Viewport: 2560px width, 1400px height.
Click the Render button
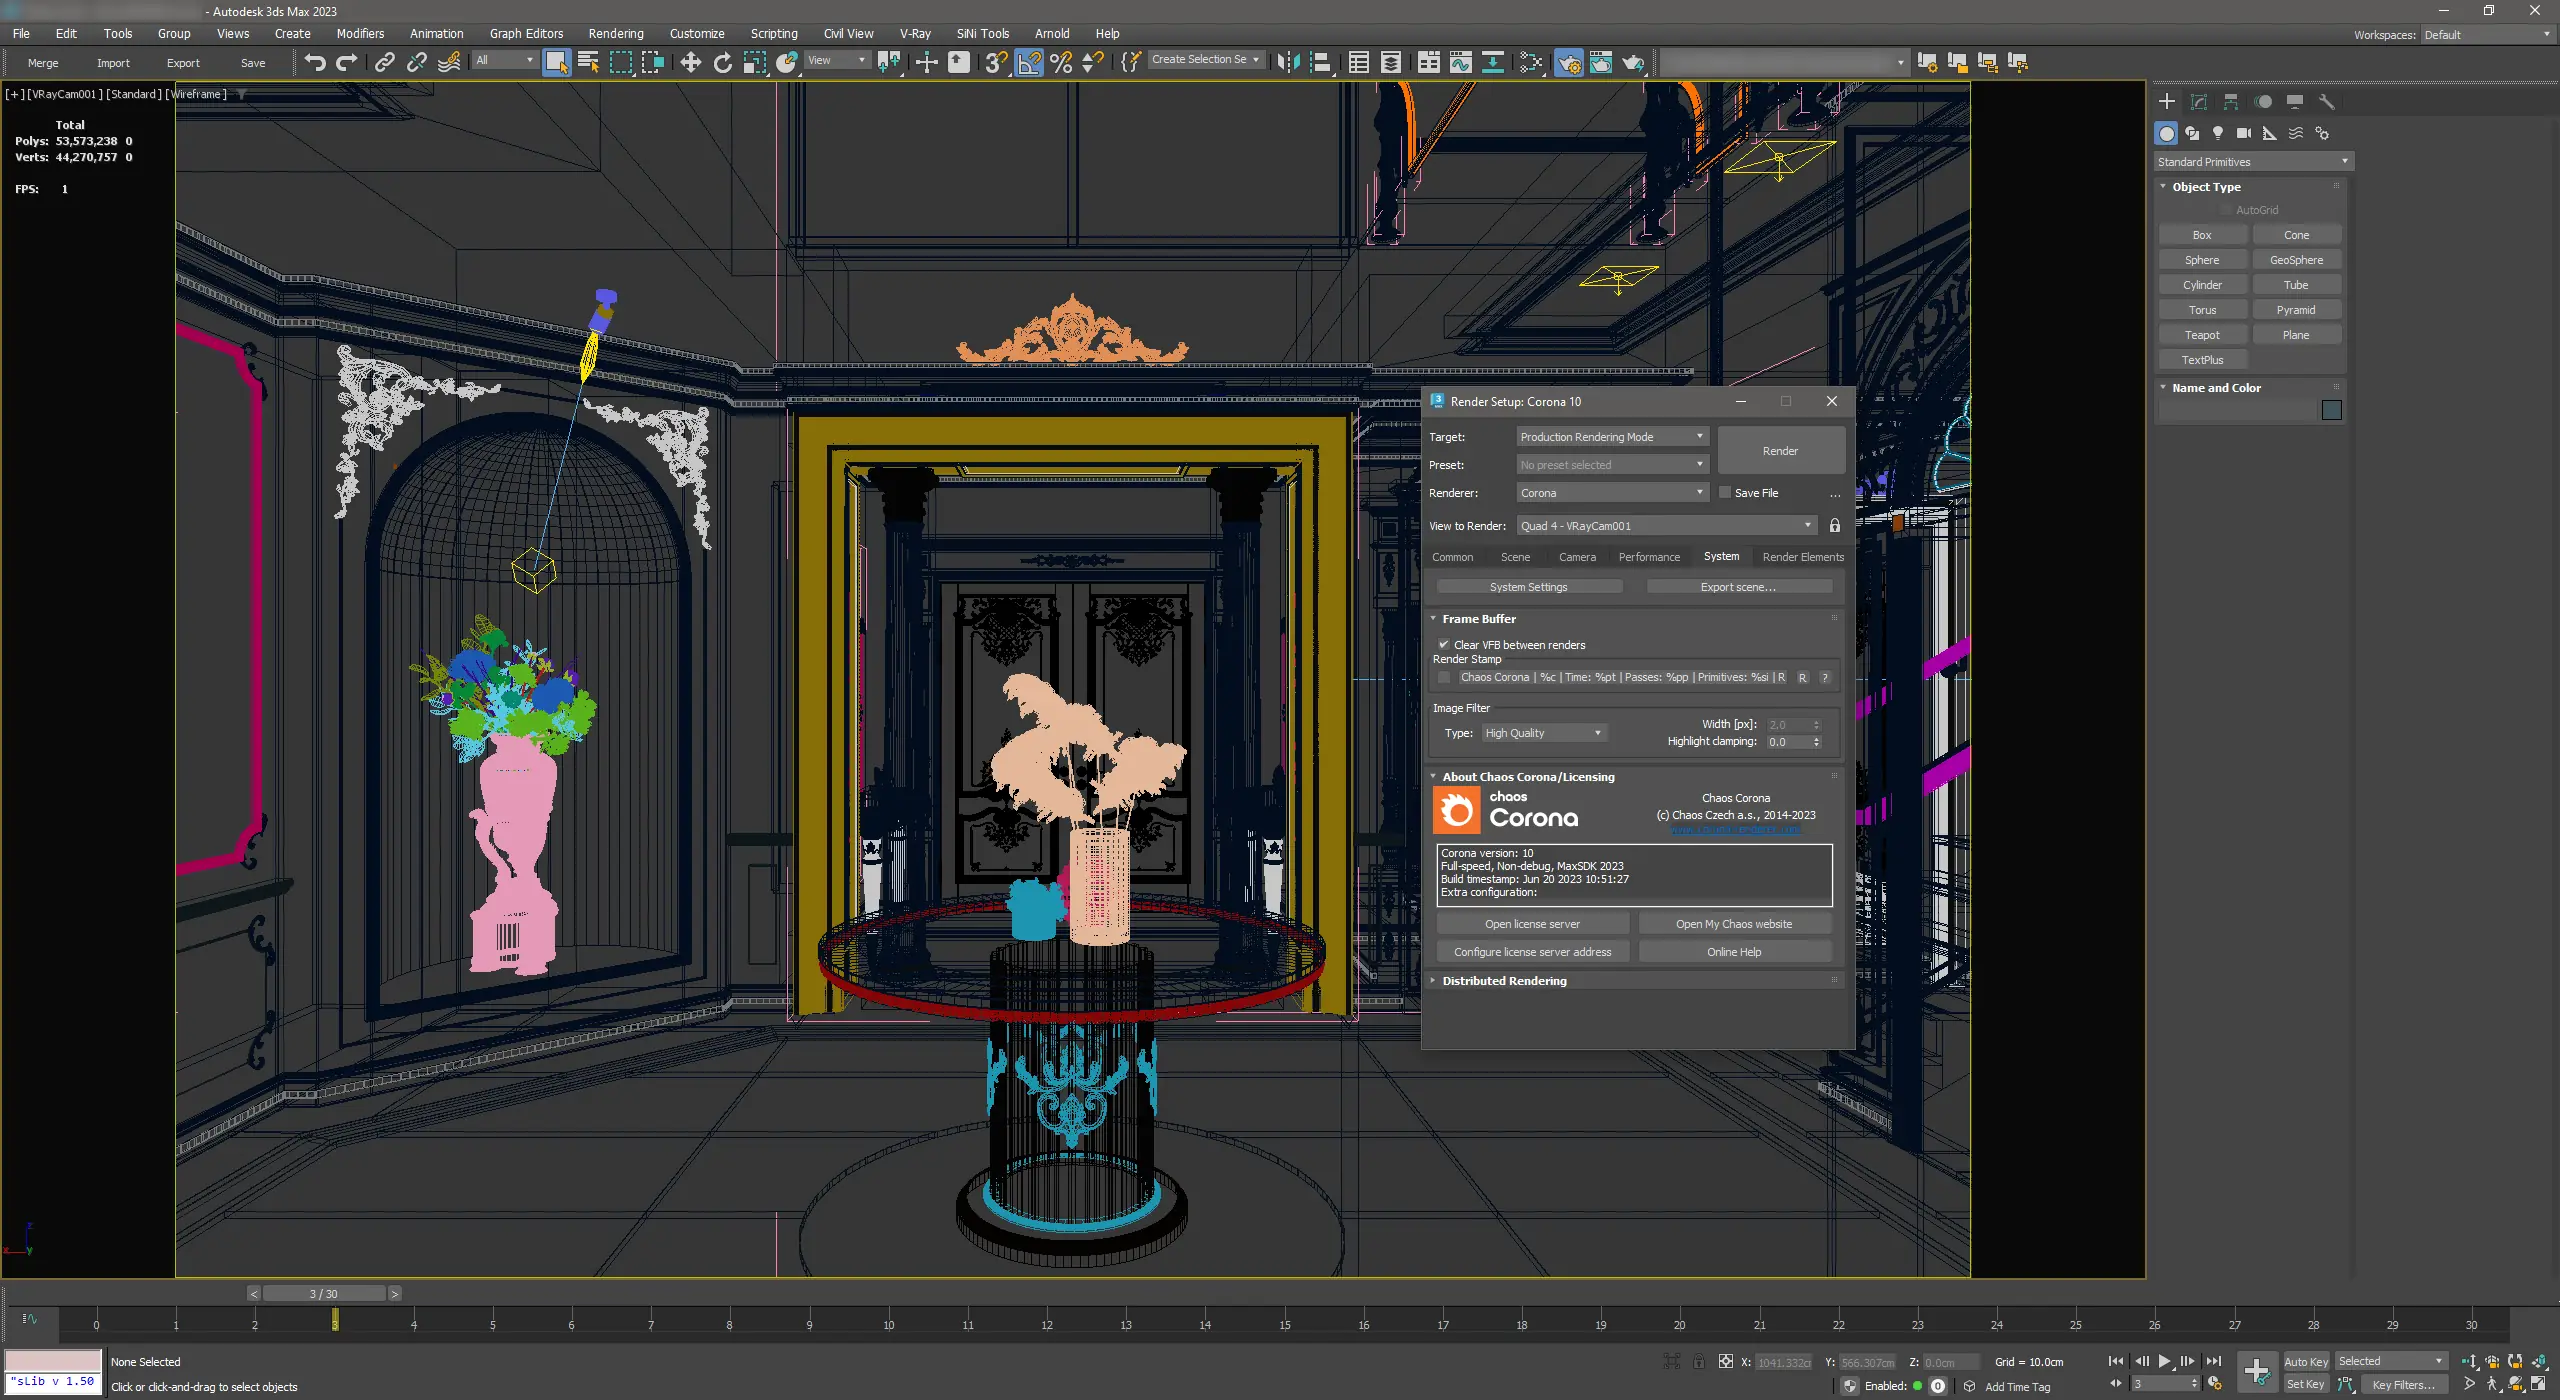1780,451
